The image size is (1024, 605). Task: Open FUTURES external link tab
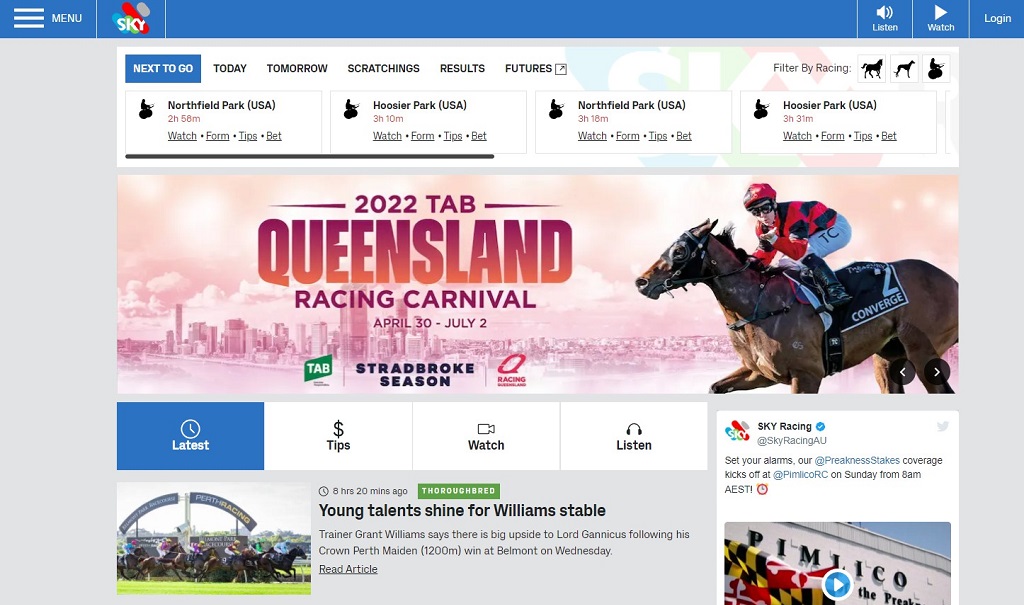point(536,69)
